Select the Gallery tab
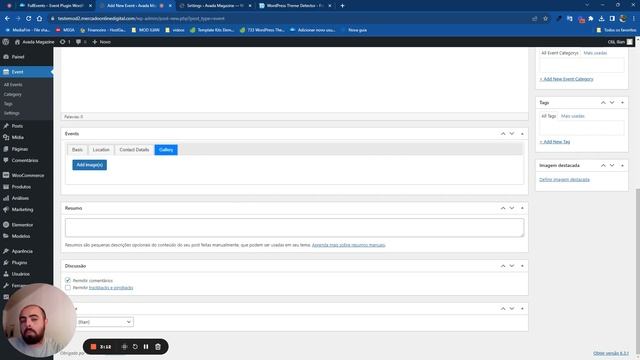 [x=166, y=150]
